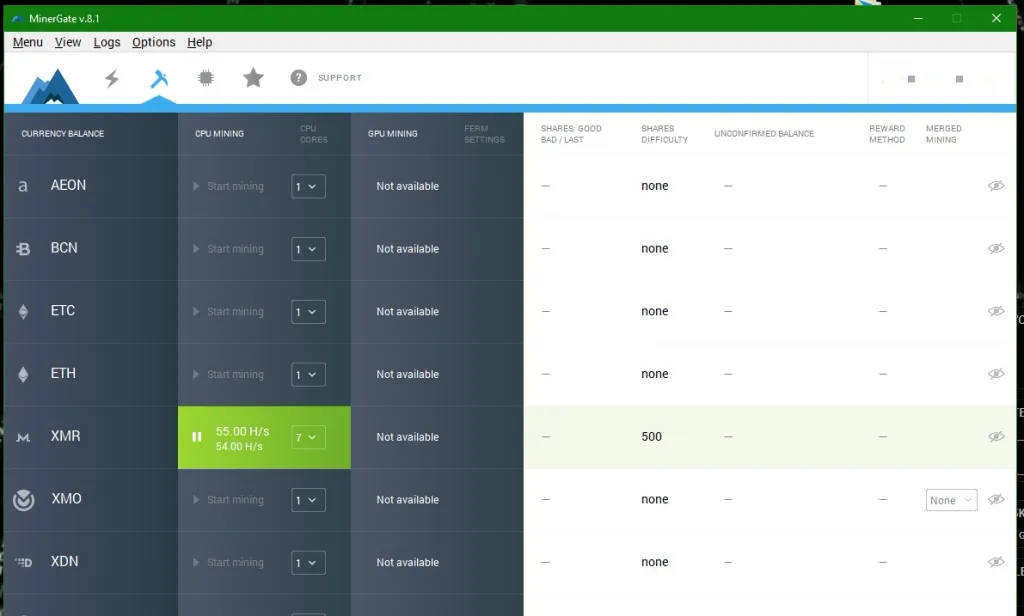Viewport: 1024px width, 616px height.
Task: Click the AEON currency name
Action: coord(69,185)
